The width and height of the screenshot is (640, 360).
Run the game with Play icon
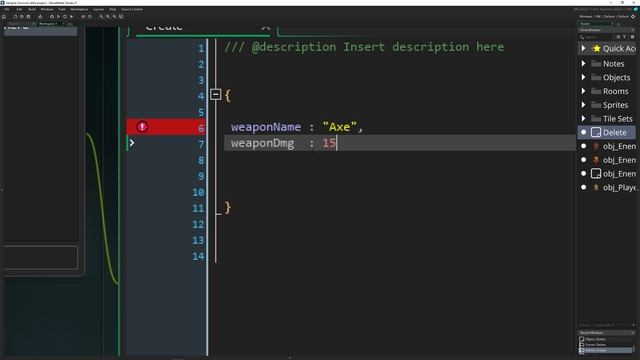(58, 16)
